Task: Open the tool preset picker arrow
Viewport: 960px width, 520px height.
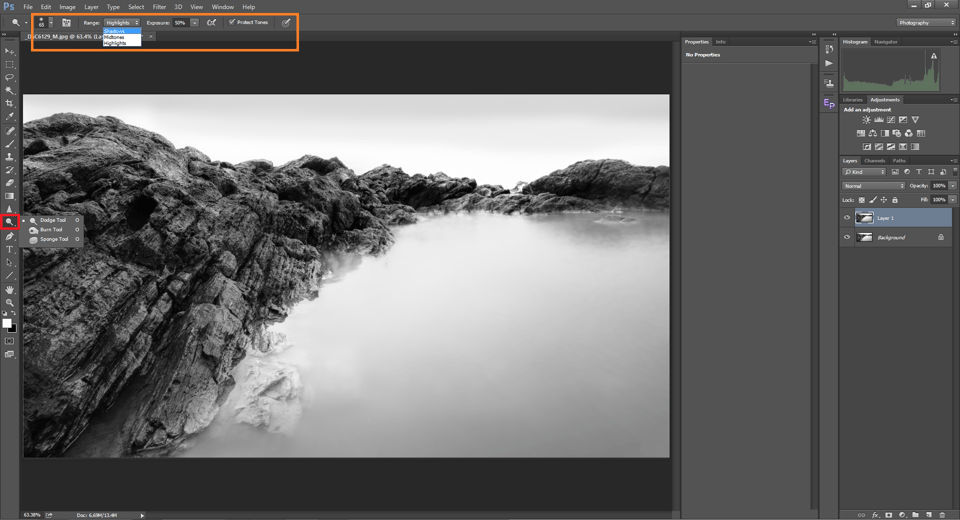Action: [x=26, y=23]
